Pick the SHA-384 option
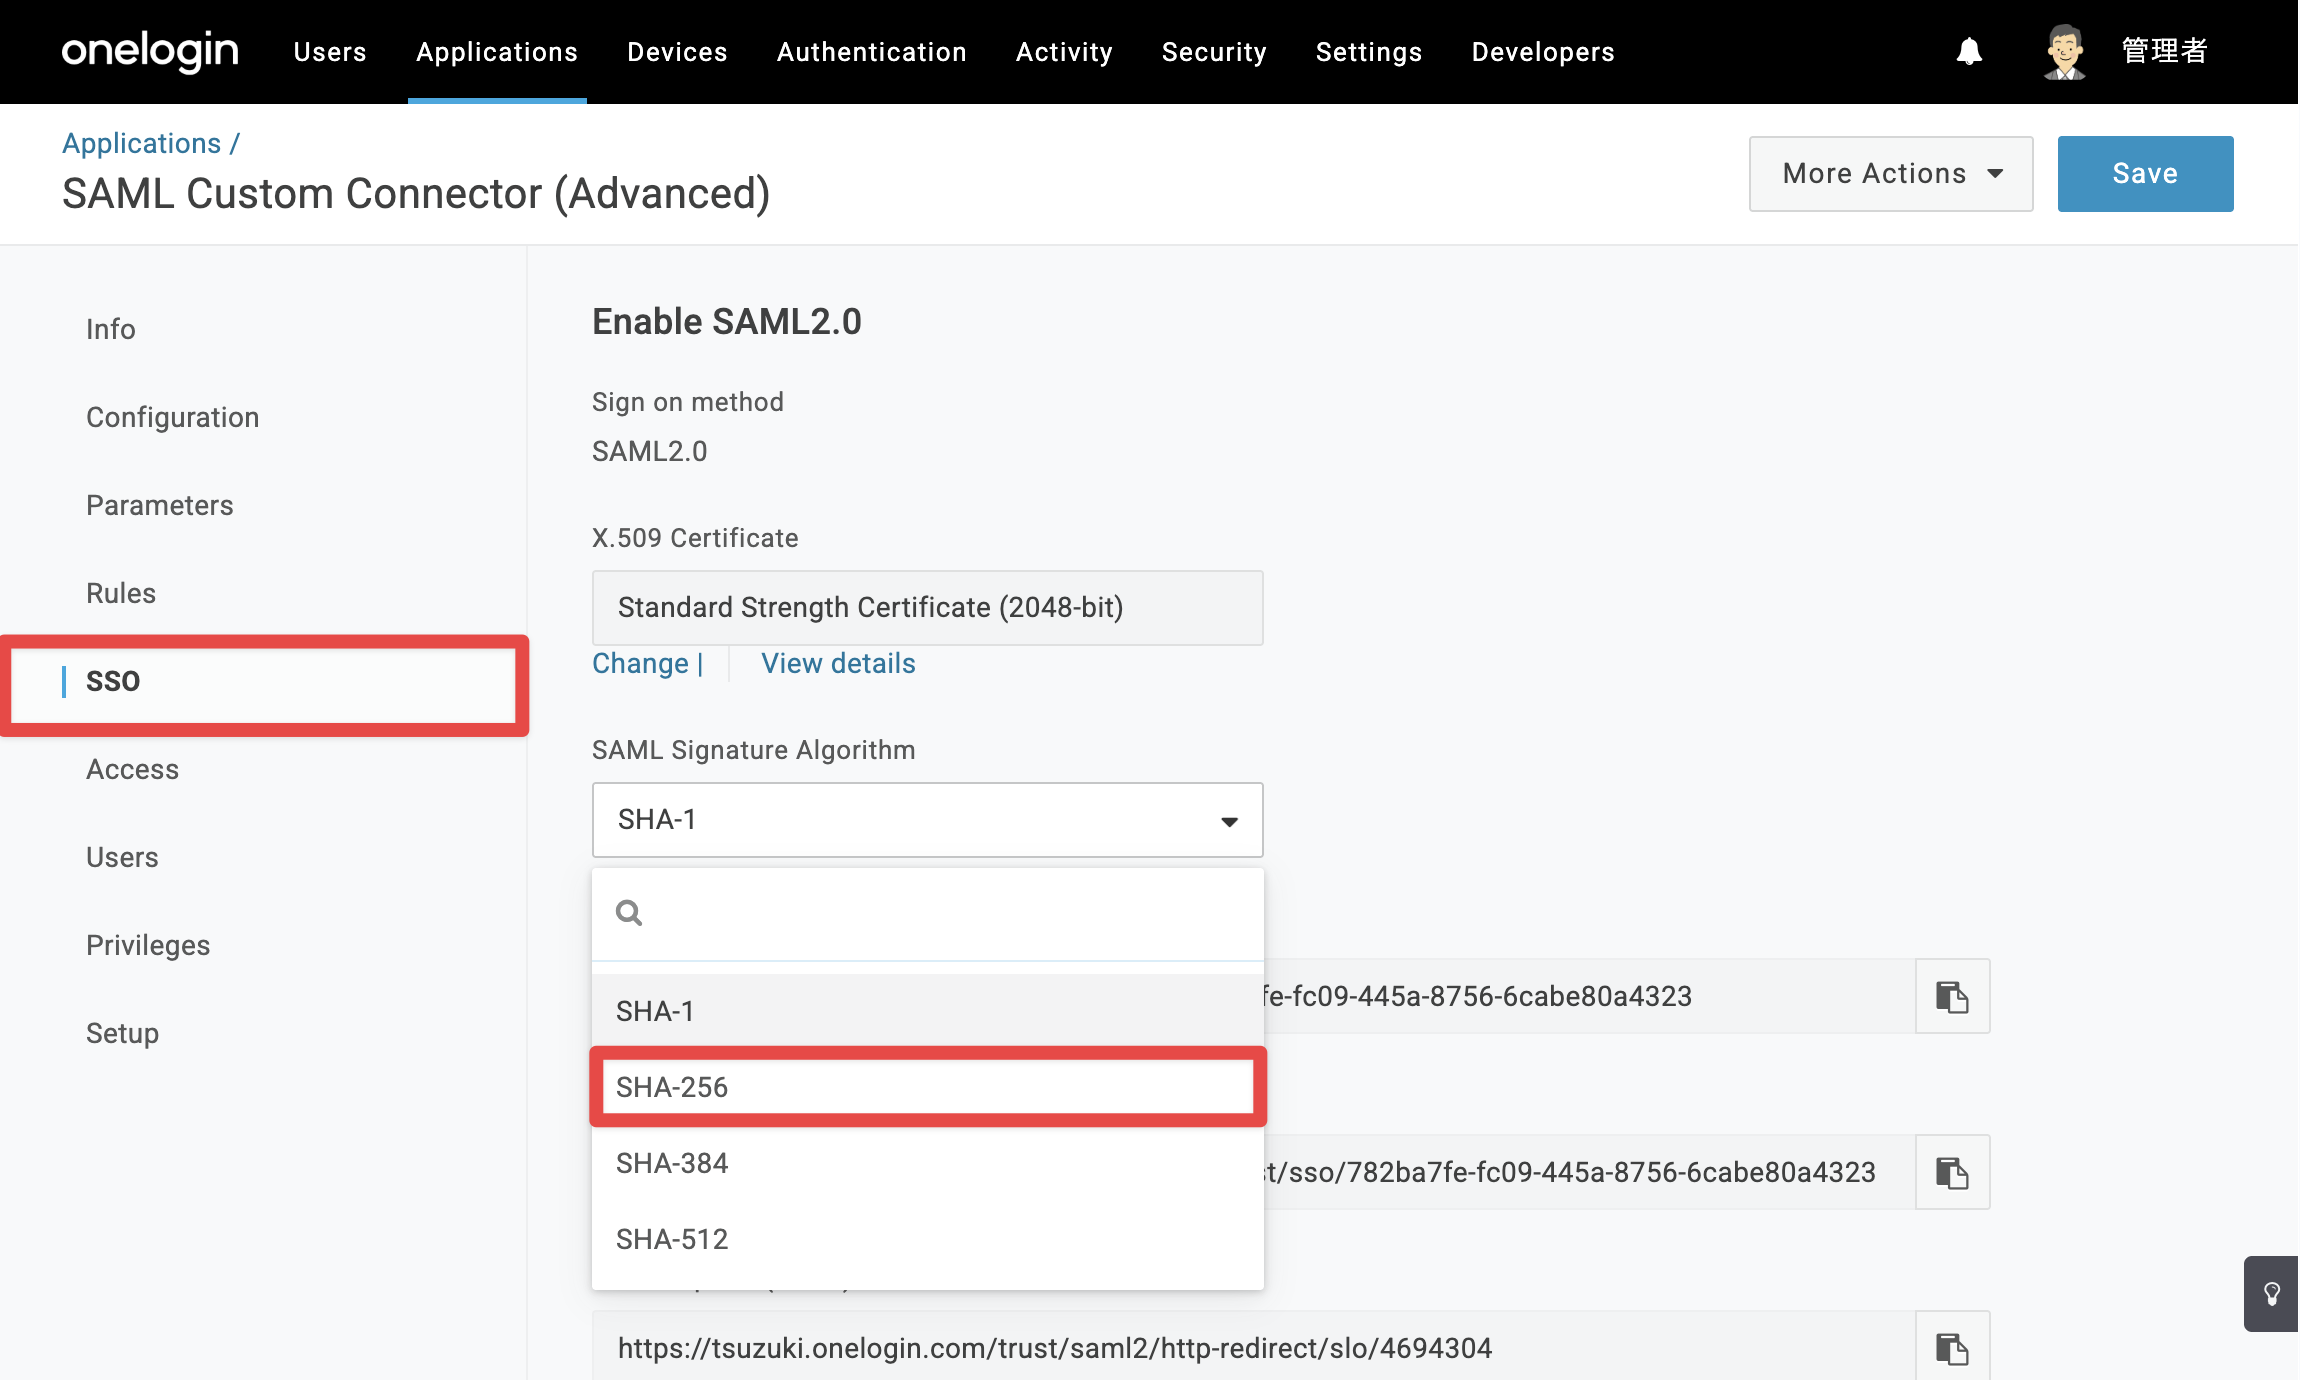2300x1380 pixels. [927, 1163]
